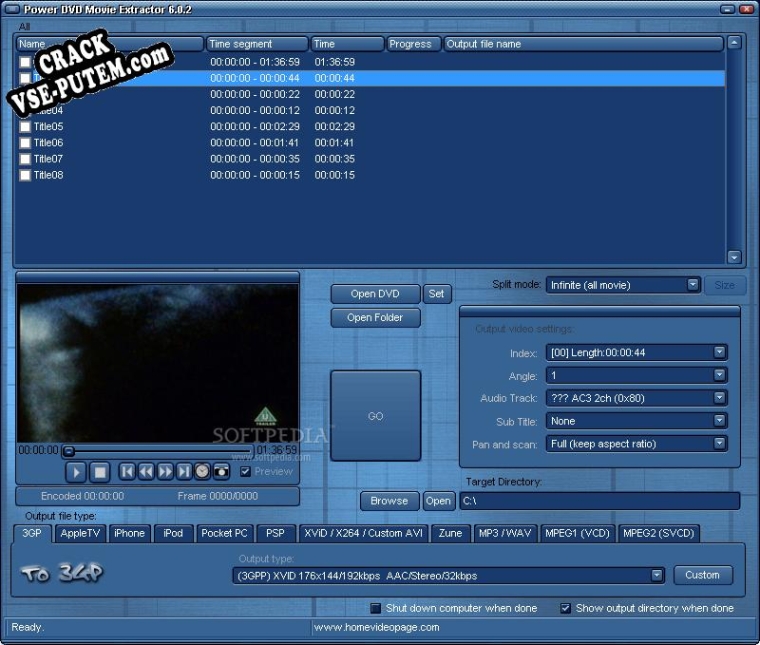Enable Shut down computer when done
Screen dimensions: 760x645
tap(376, 608)
